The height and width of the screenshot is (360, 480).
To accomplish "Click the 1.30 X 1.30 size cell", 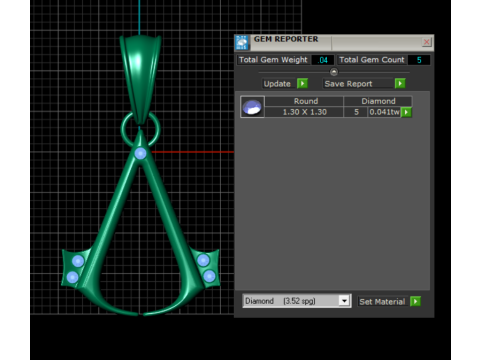I will point(305,112).
